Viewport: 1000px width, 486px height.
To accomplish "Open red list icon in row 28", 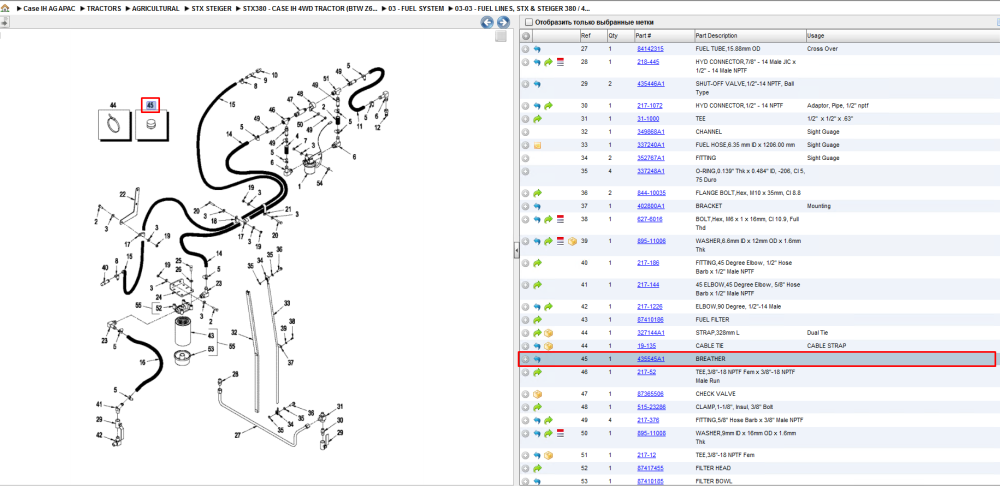I will pos(560,63).
